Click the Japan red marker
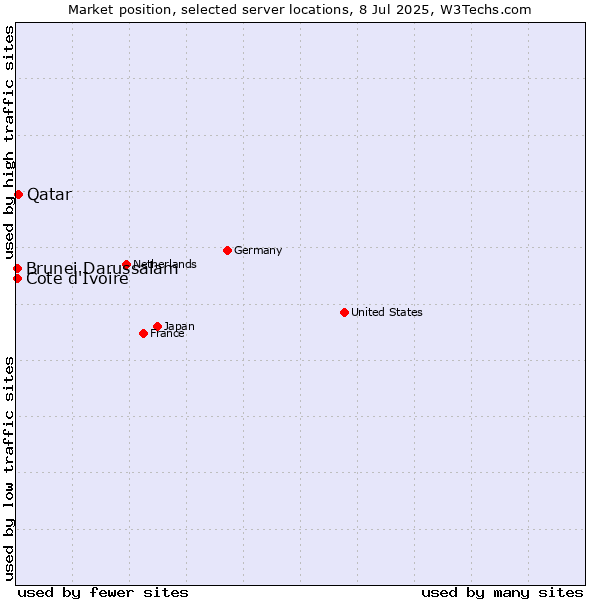Screen dimensions: 600x600 click(157, 326)
